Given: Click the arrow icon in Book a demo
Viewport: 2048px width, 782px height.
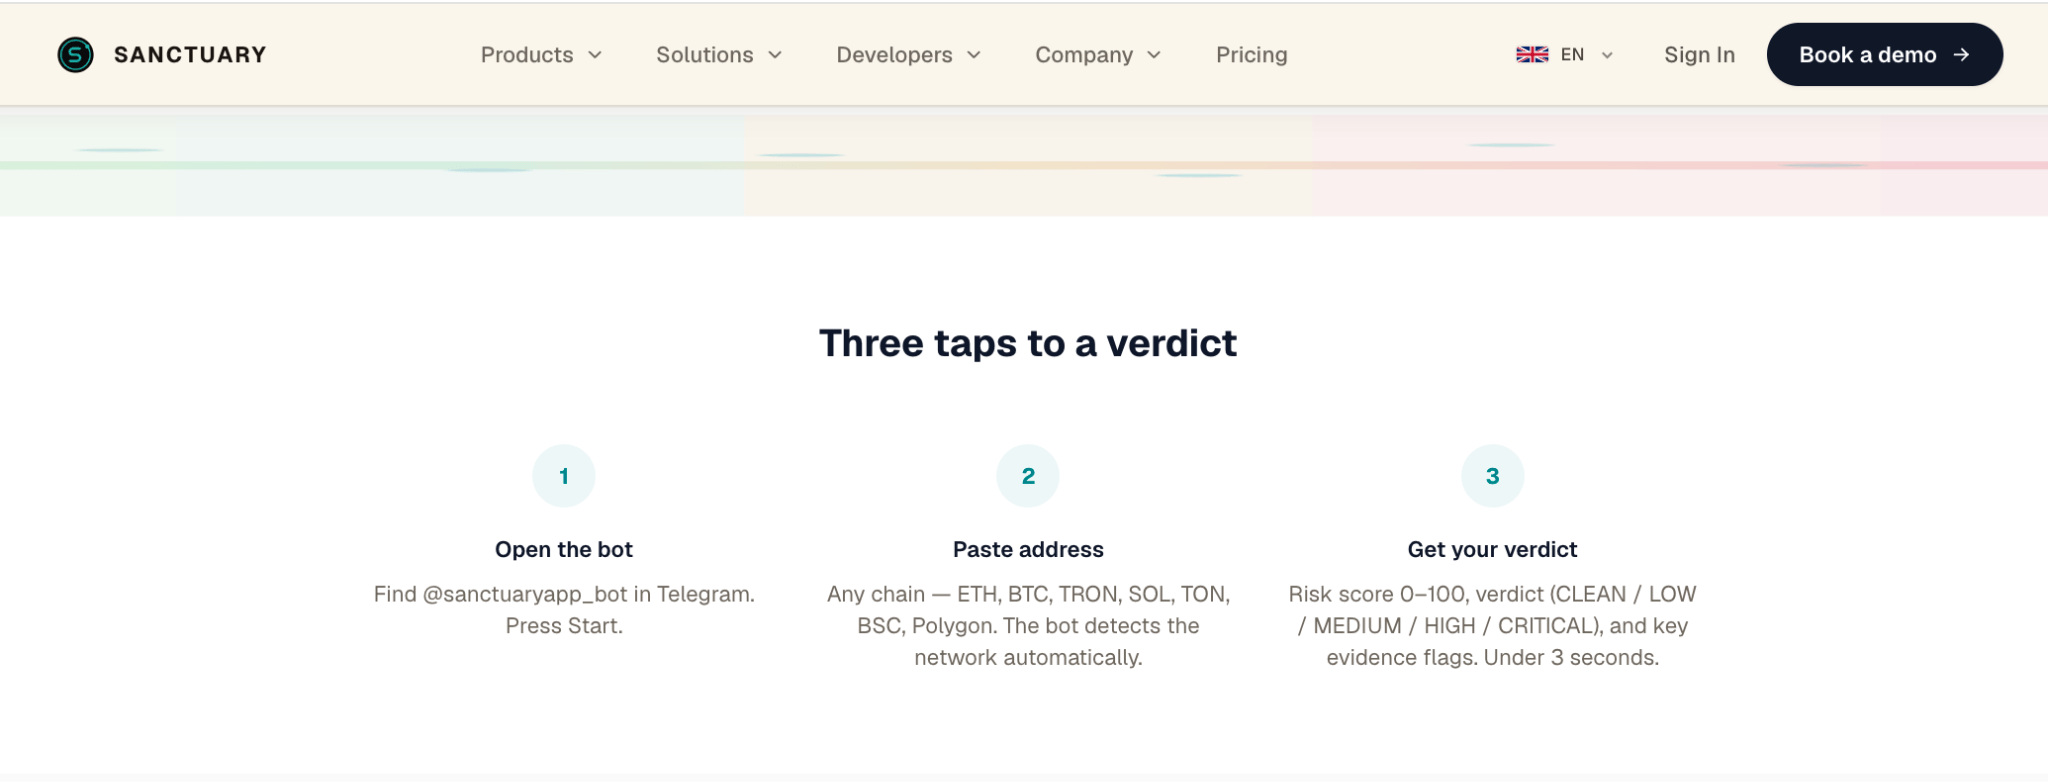Looking at the screenshot, I should [x=1961, y=55].
